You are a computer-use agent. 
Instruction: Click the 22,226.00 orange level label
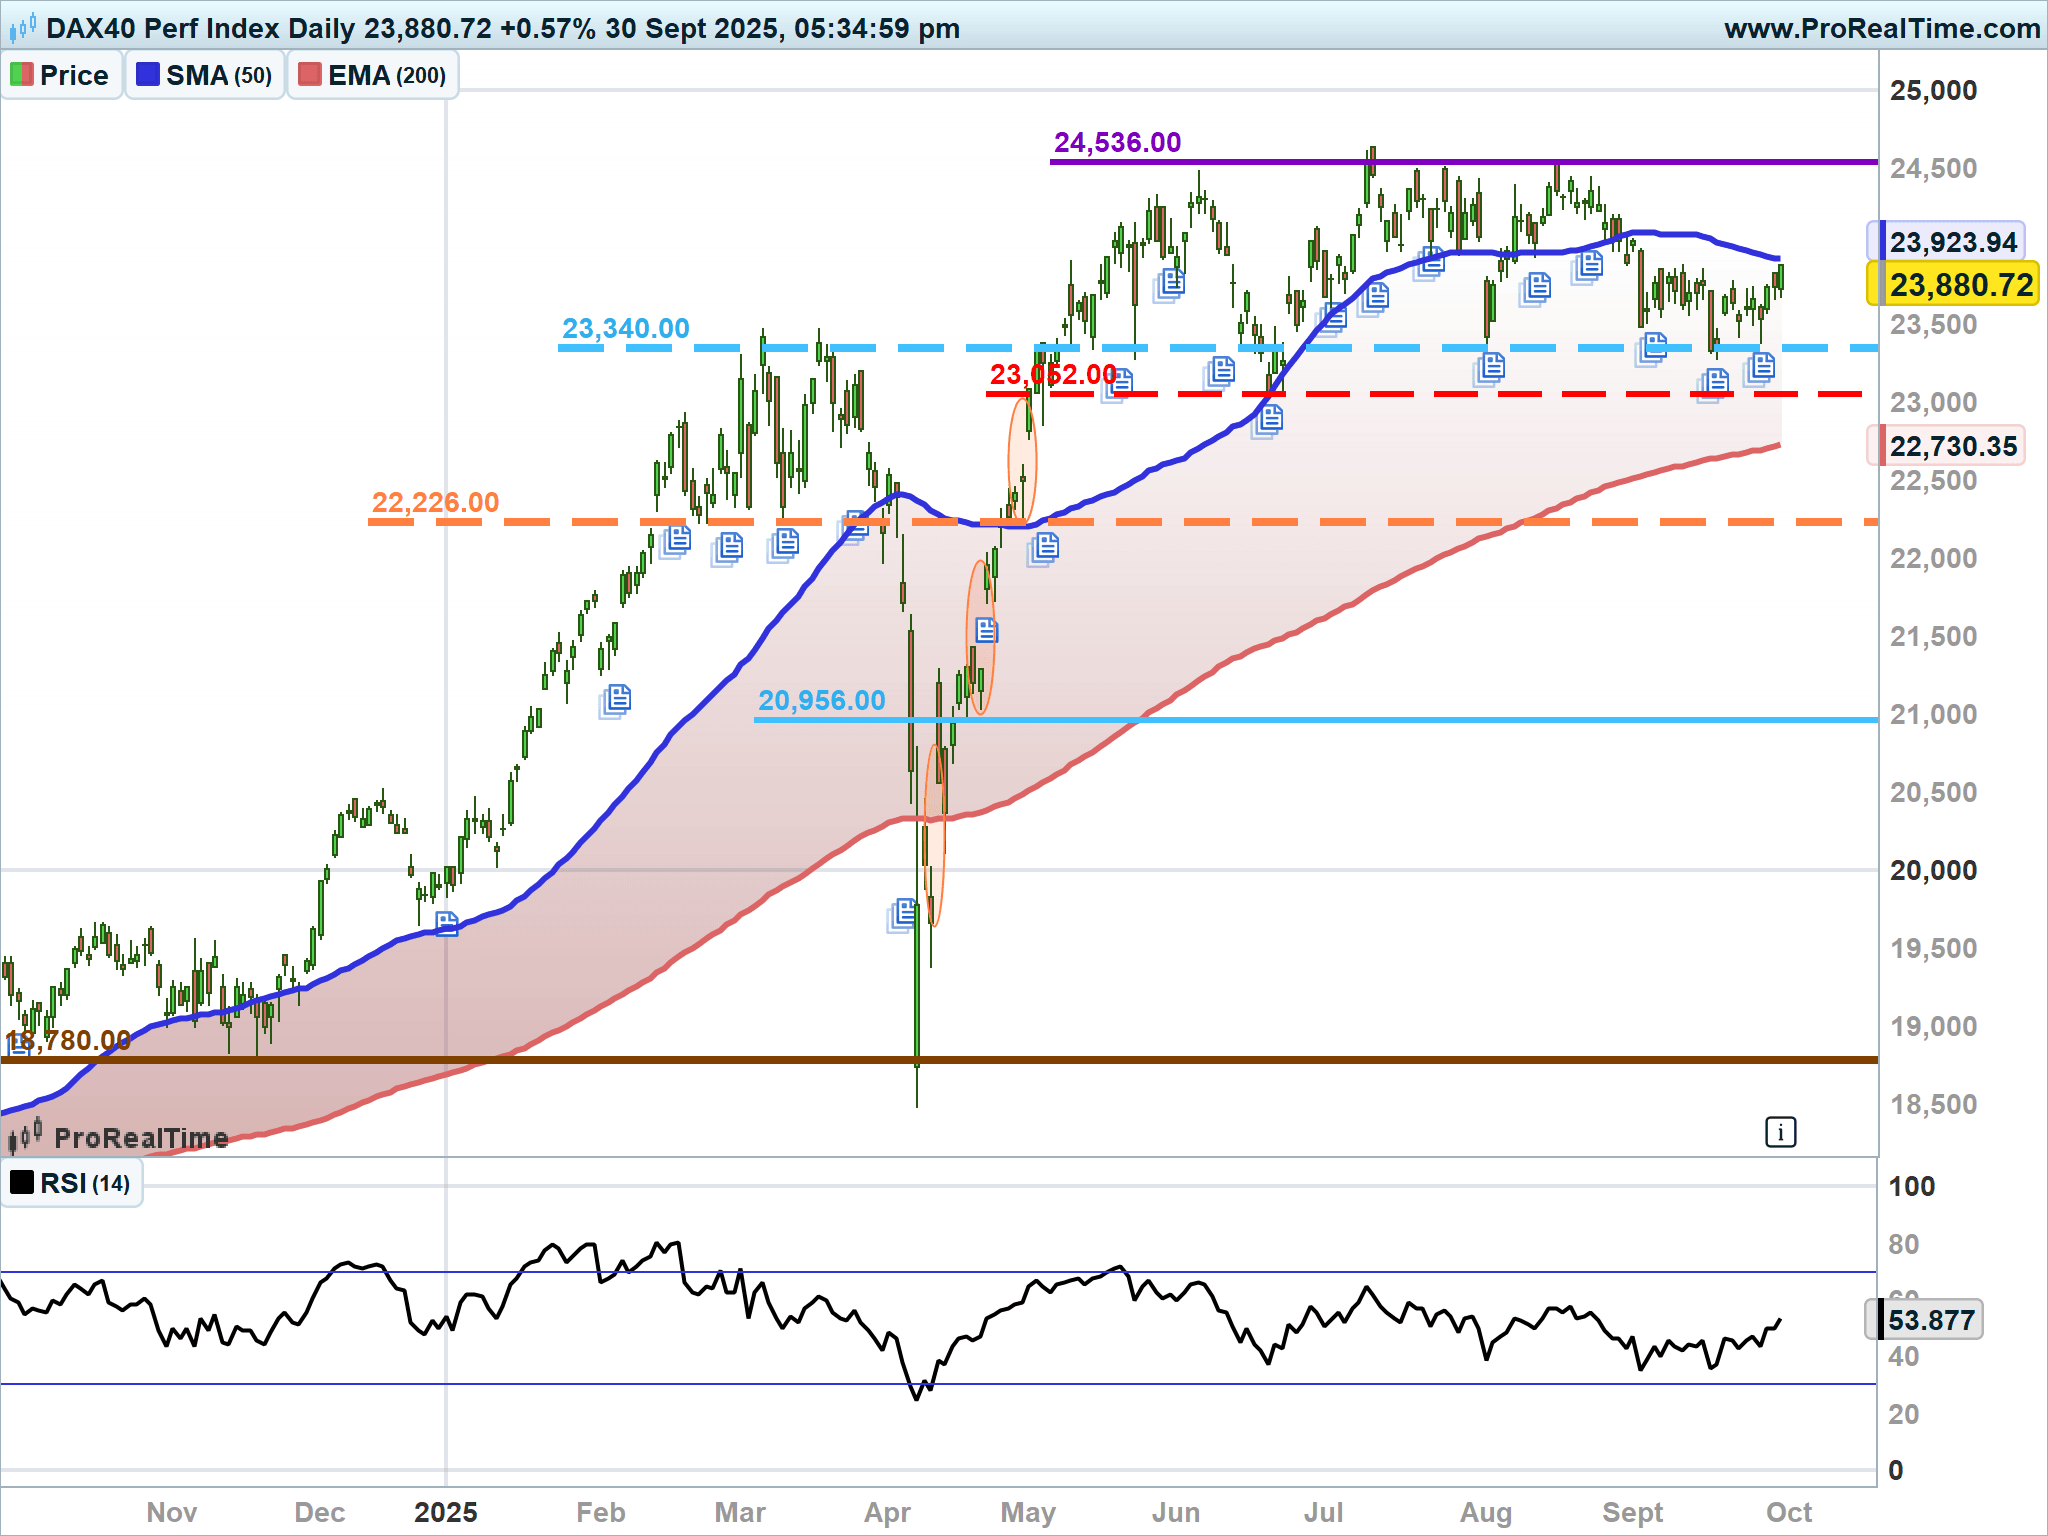435,503
